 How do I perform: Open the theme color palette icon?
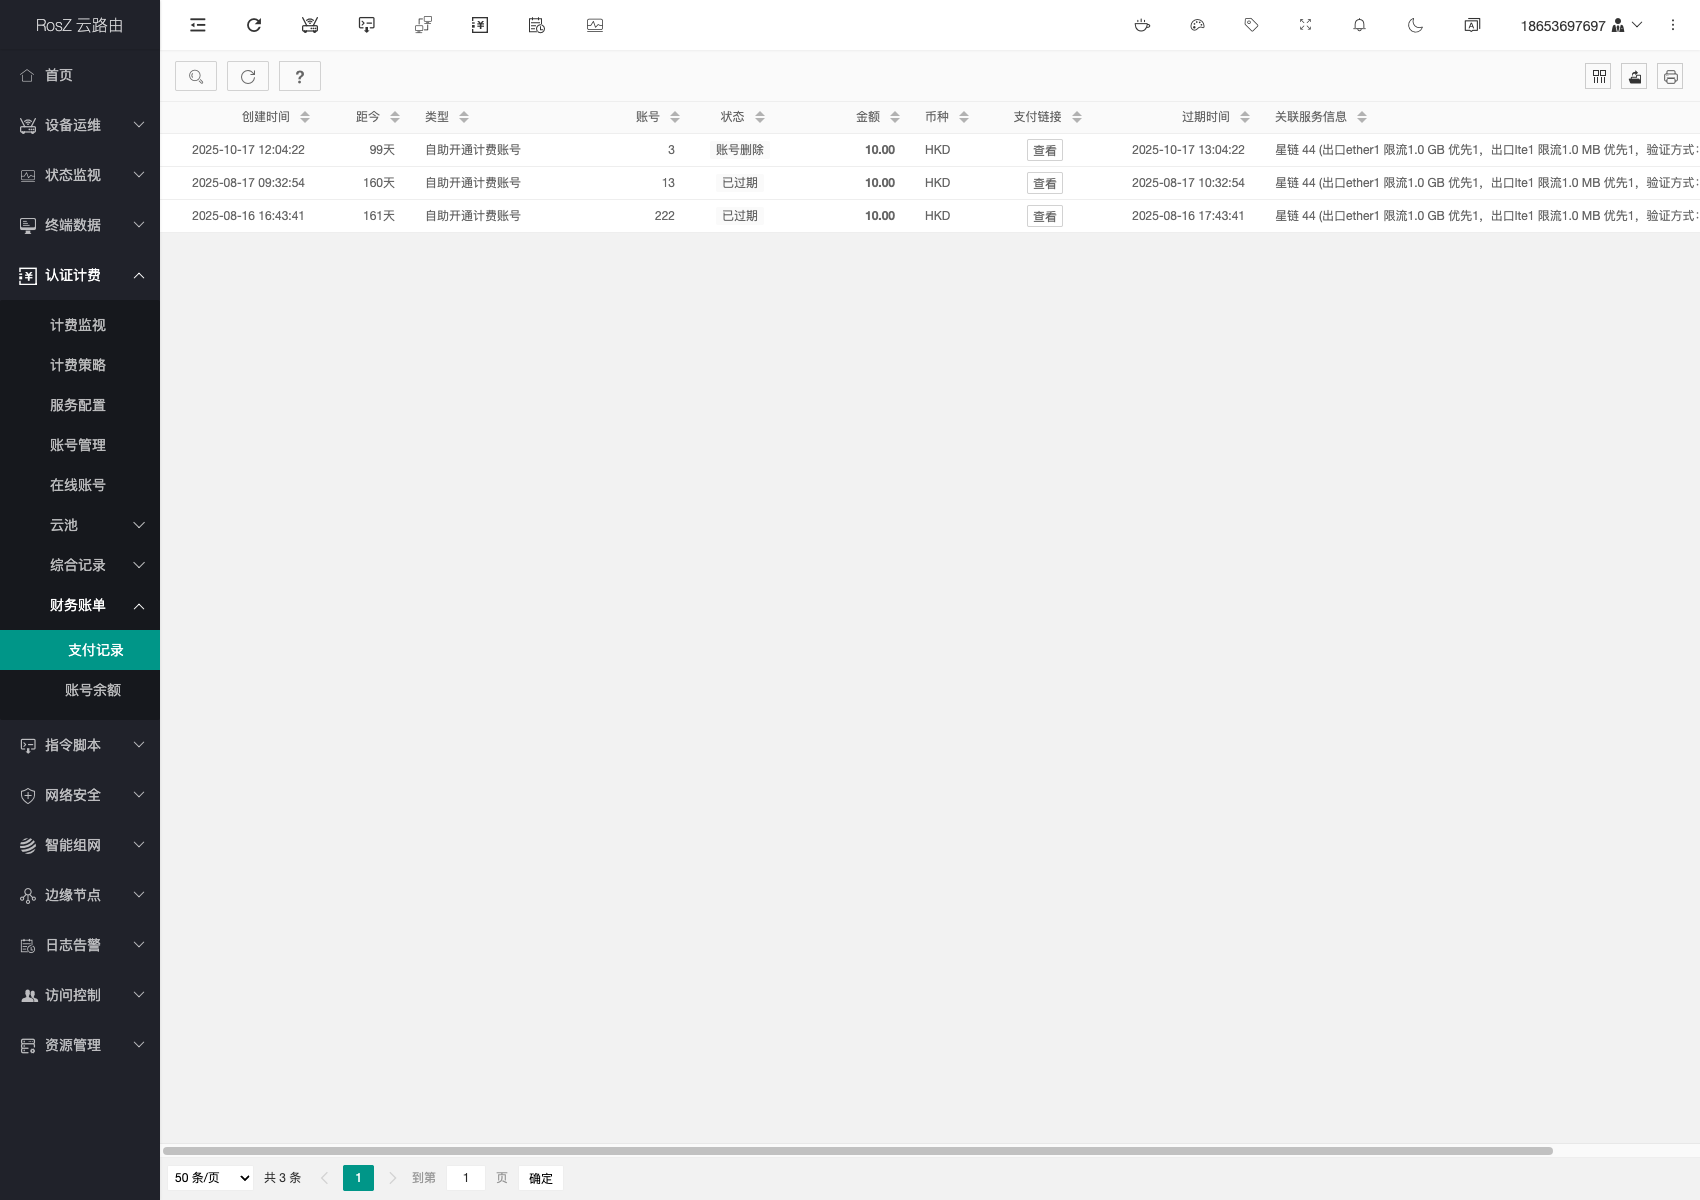[1197, 25]
